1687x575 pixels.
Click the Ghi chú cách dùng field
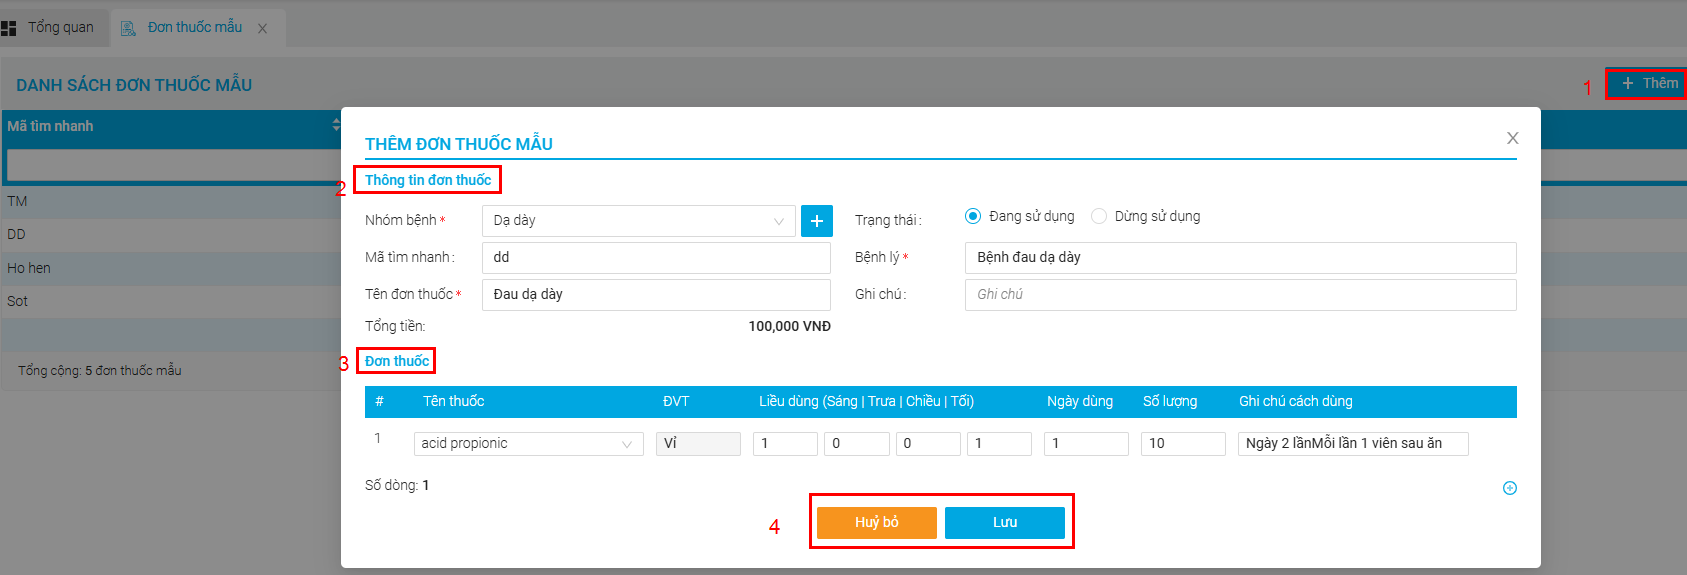(1353, 444)
